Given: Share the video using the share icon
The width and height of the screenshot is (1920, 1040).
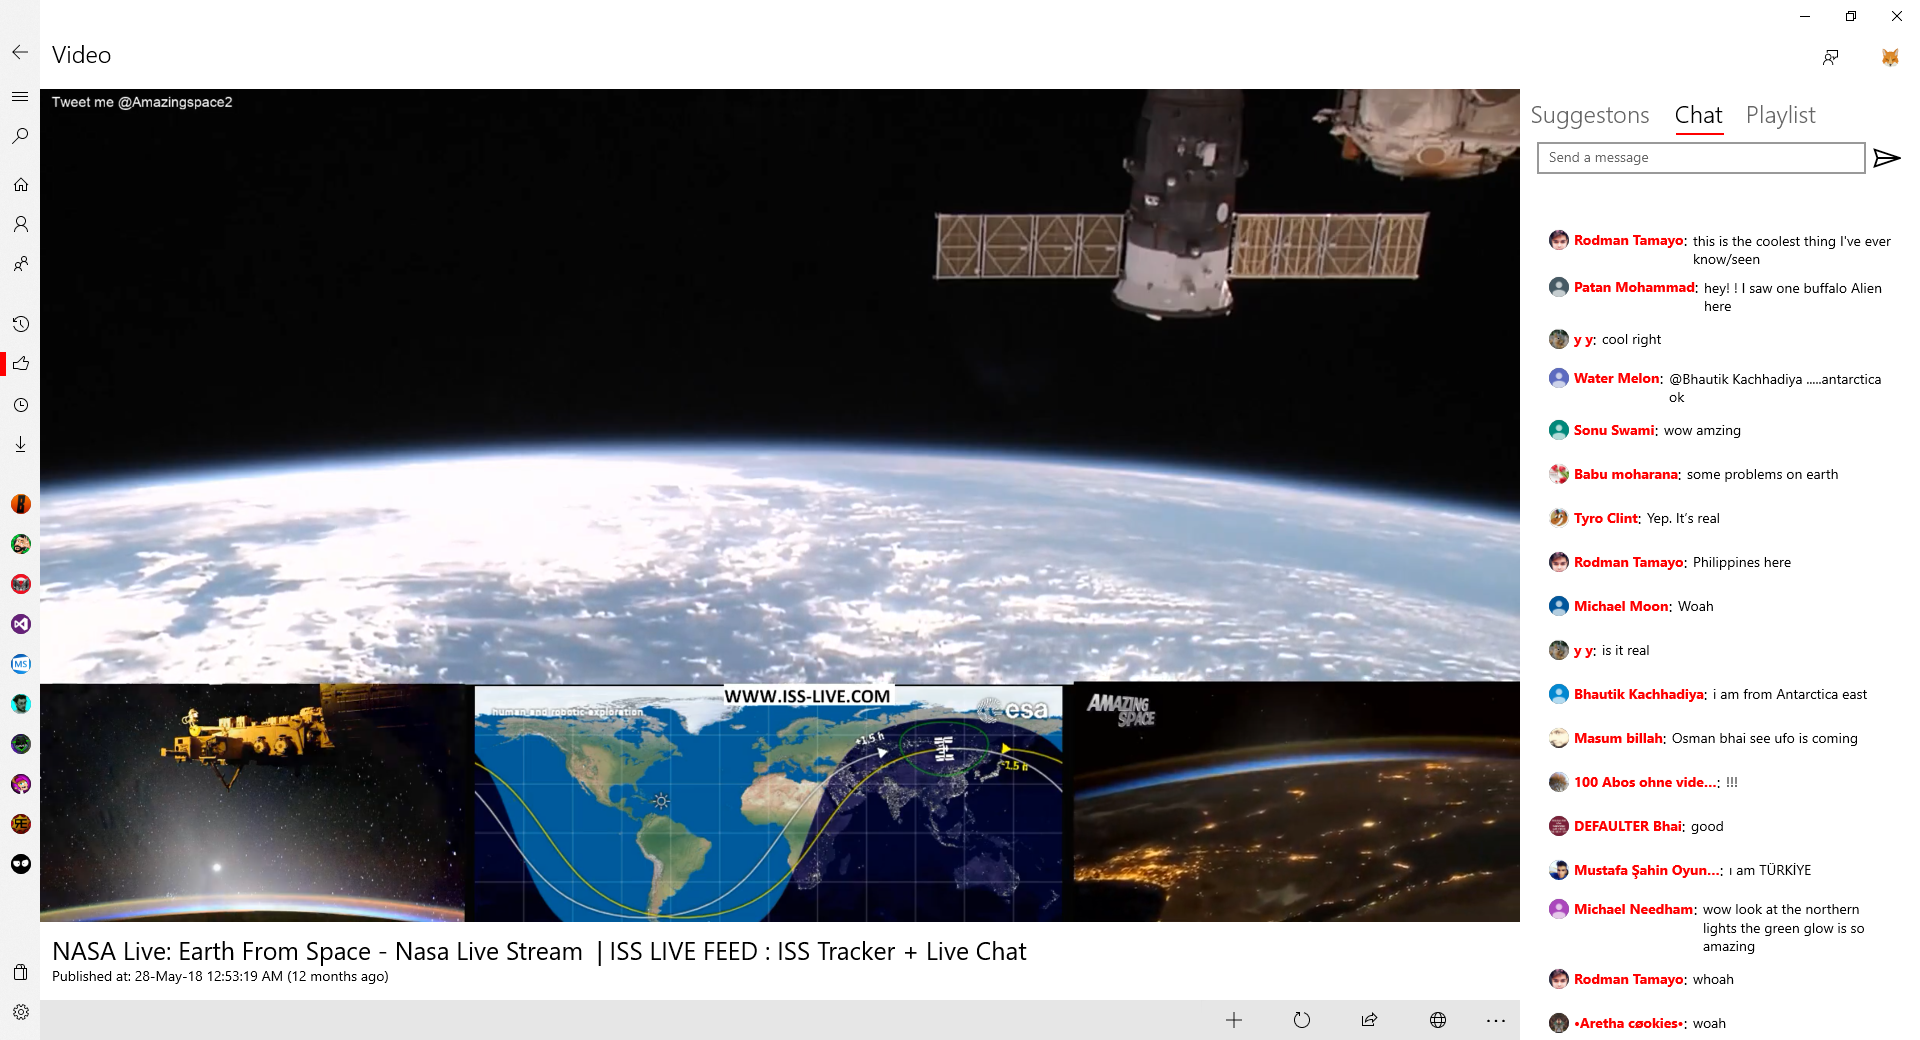Looking at the screenshot, I should coord(1369,1020).
